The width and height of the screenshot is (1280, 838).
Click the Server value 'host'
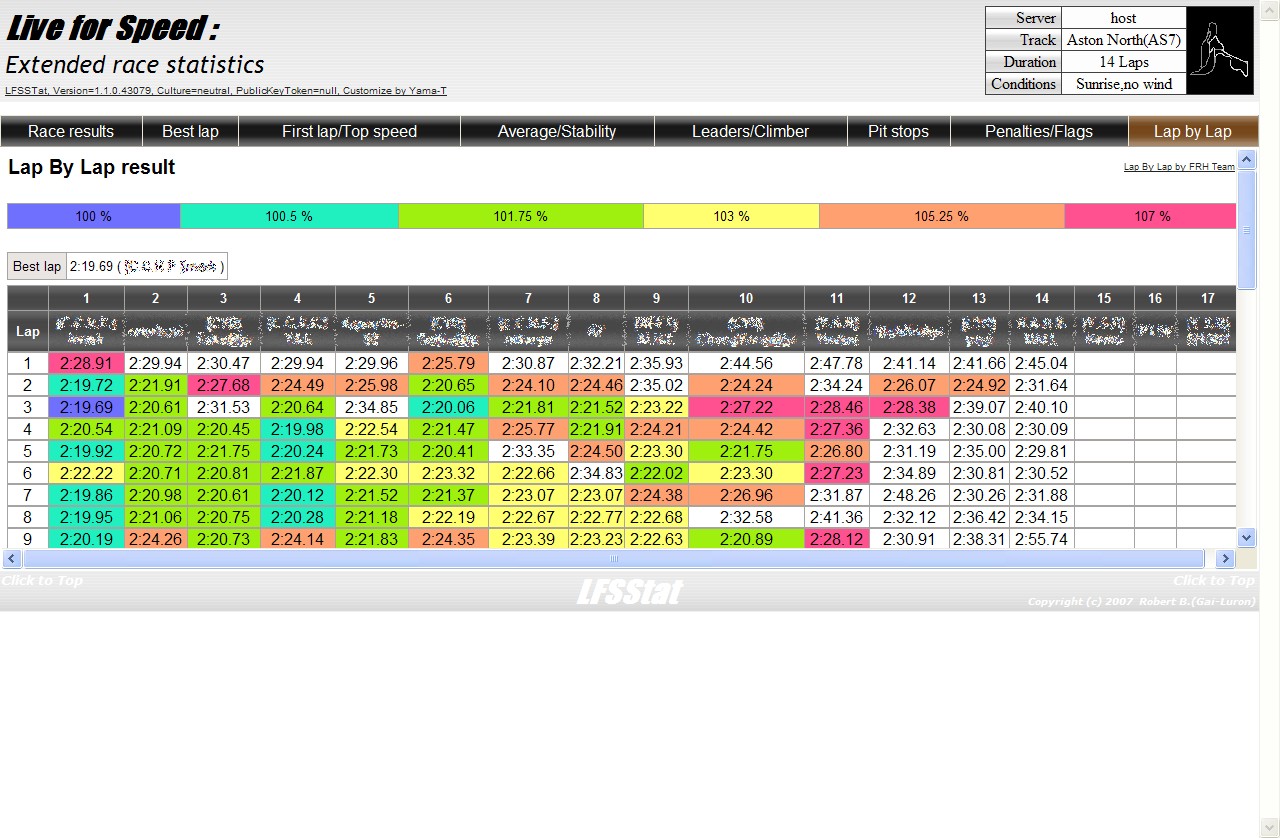[1123, 18]
